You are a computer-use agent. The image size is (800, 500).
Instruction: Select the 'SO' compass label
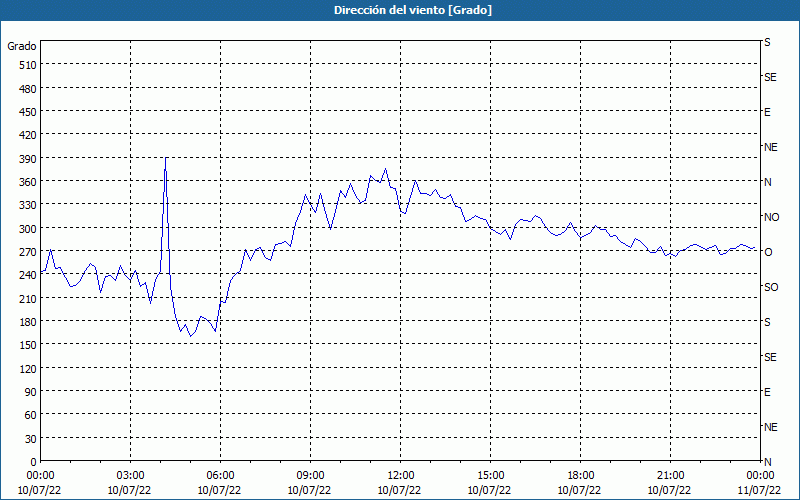pos(771,287)
